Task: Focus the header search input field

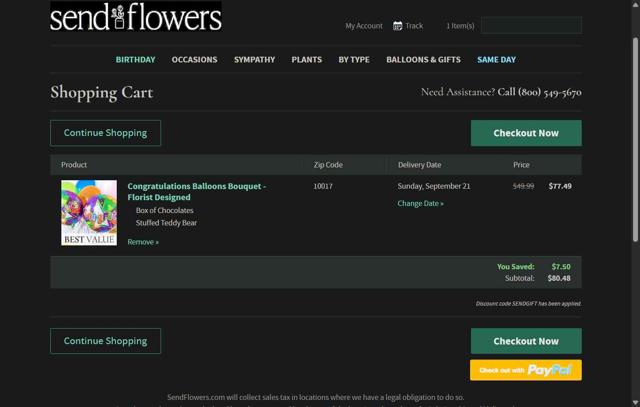Action: pyautogui.click(x=531, y=25)
